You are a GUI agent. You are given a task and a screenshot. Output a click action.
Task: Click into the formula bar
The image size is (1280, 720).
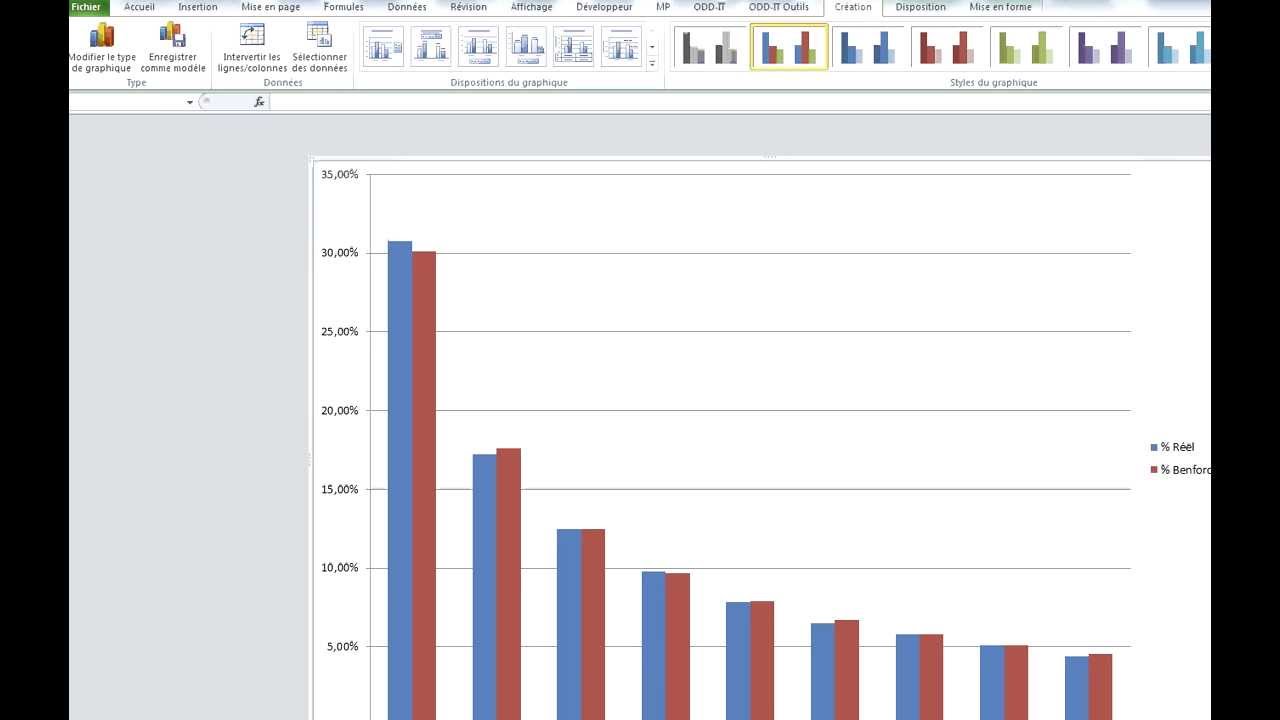pos(740,102)
